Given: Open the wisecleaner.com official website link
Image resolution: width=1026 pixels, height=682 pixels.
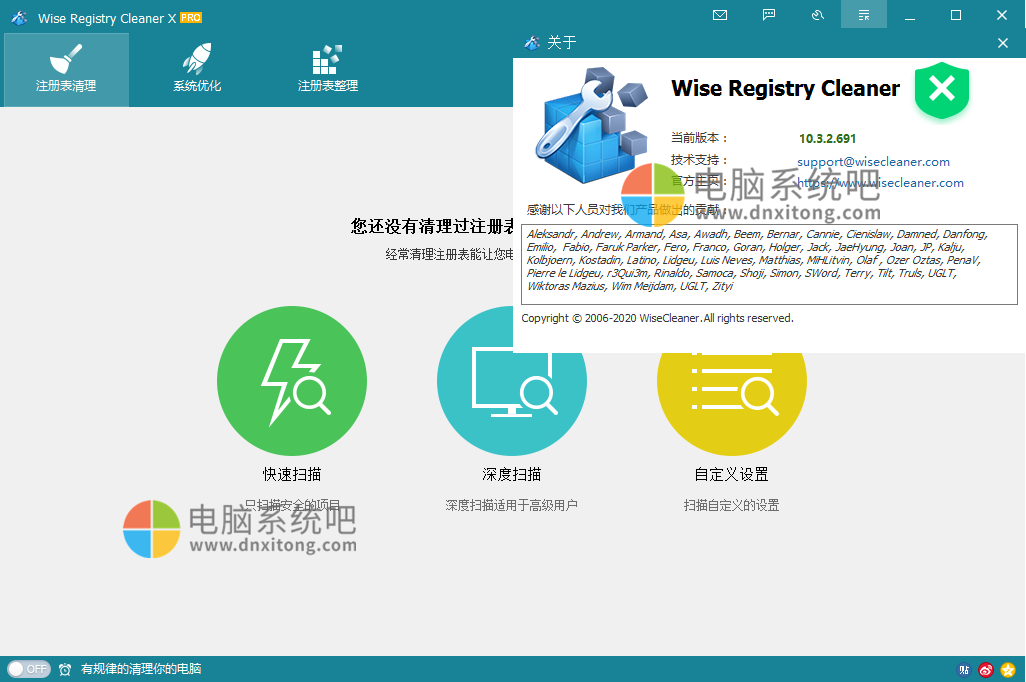Looking at the screenshot, I should 880,183.
